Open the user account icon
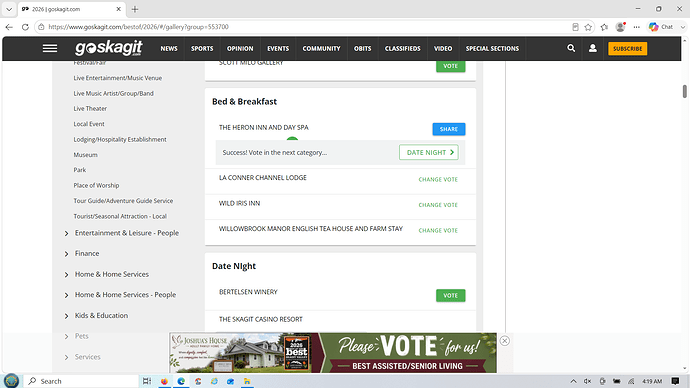 (593, 48)
